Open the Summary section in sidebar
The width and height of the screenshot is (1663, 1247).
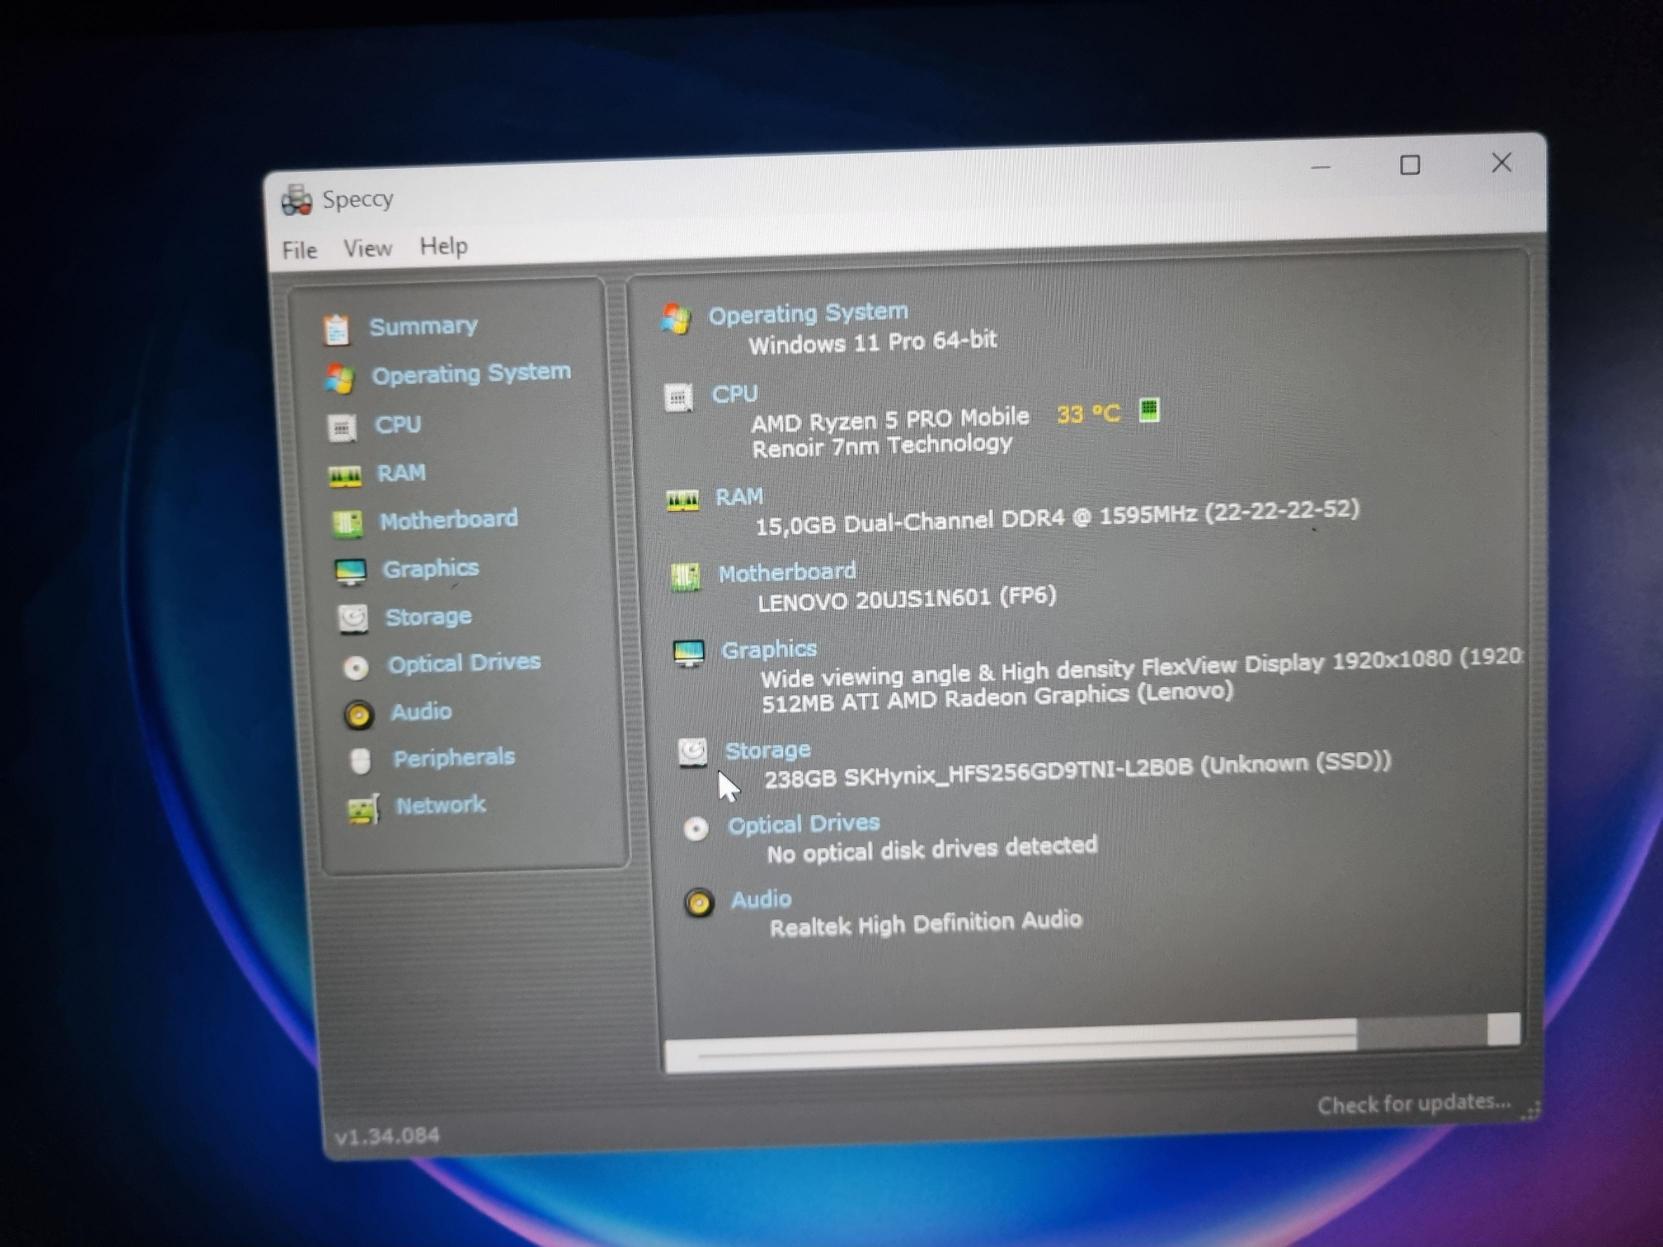coord(423,326)
